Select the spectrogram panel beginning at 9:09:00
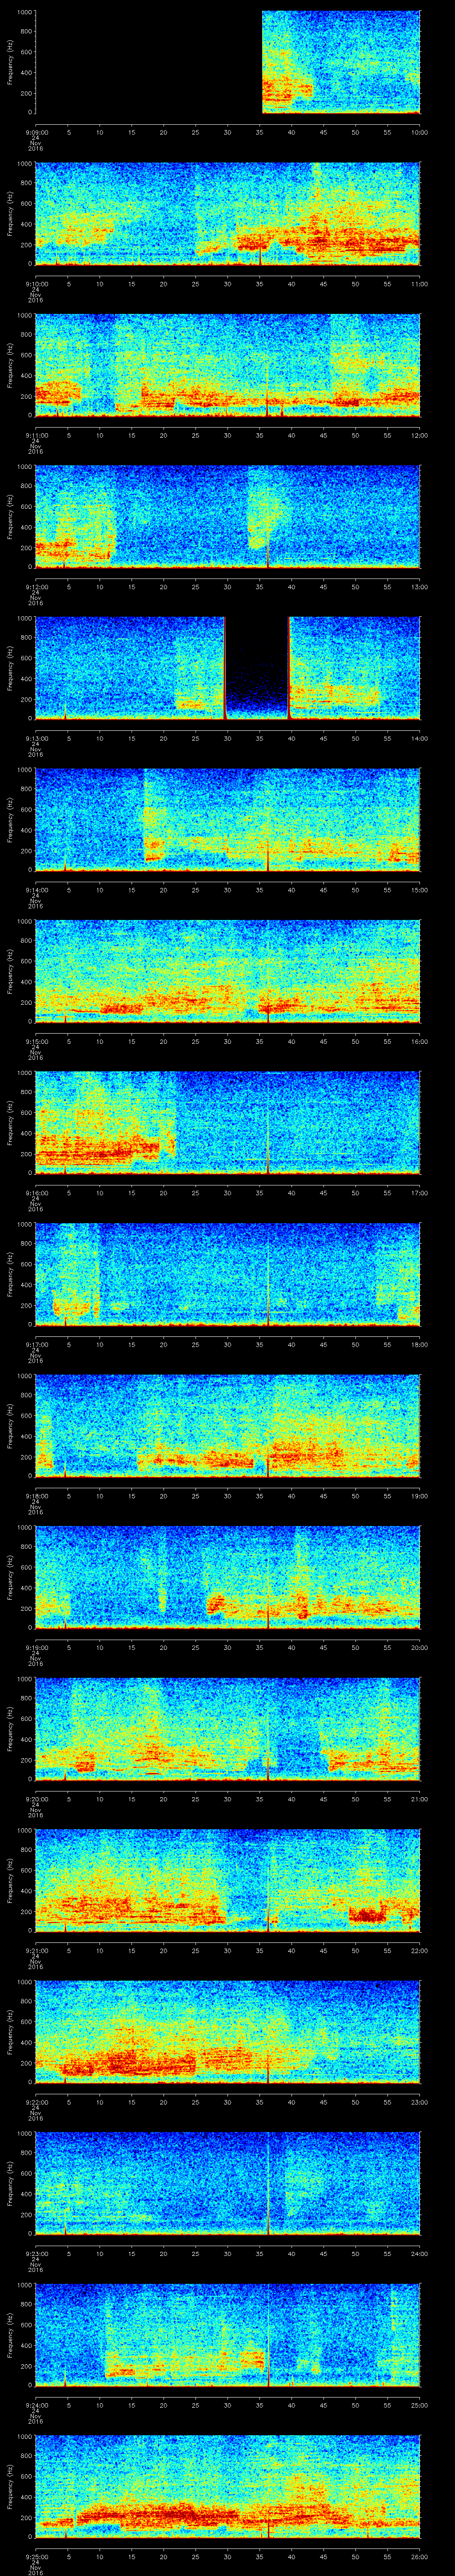 pos(228,62)
